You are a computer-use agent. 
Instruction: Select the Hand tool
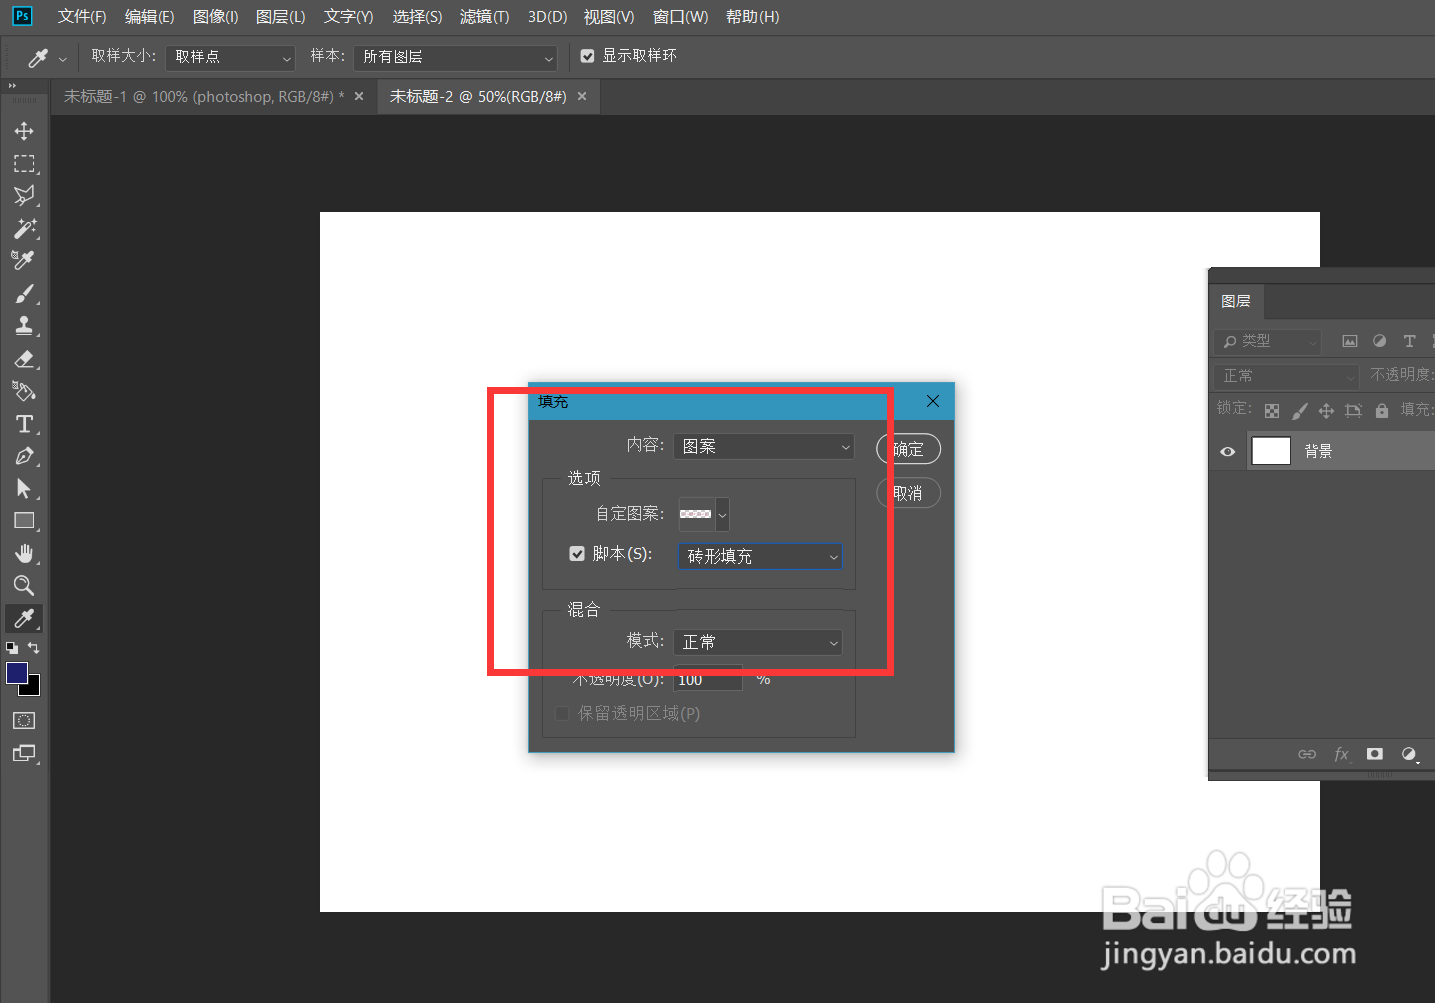tap(24, 554)
